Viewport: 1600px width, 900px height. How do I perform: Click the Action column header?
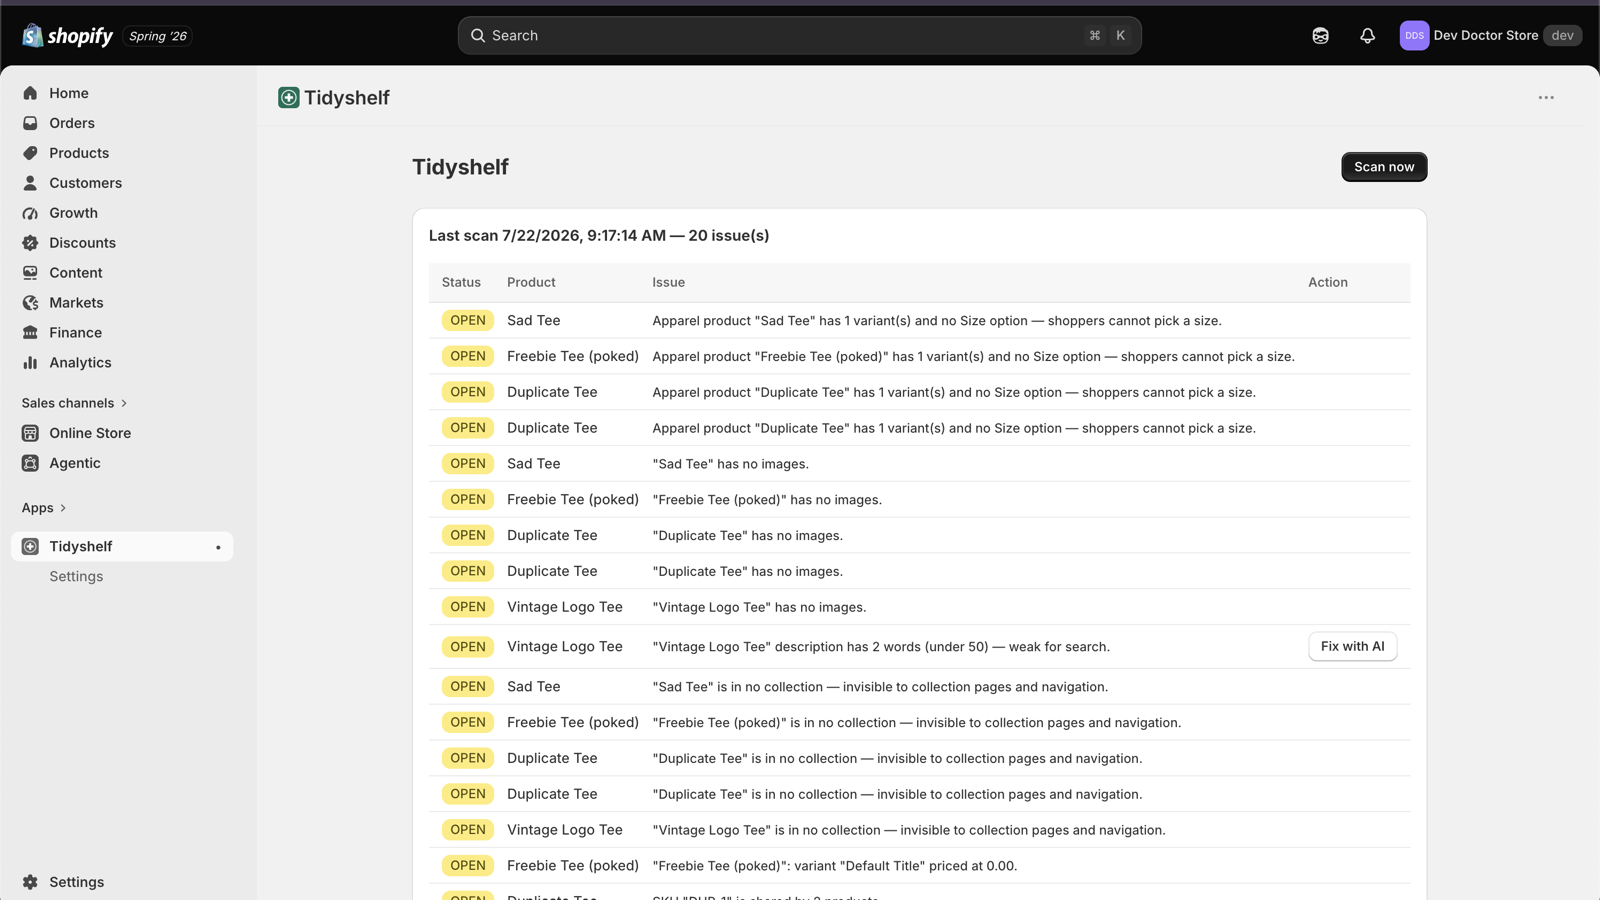1328,282
